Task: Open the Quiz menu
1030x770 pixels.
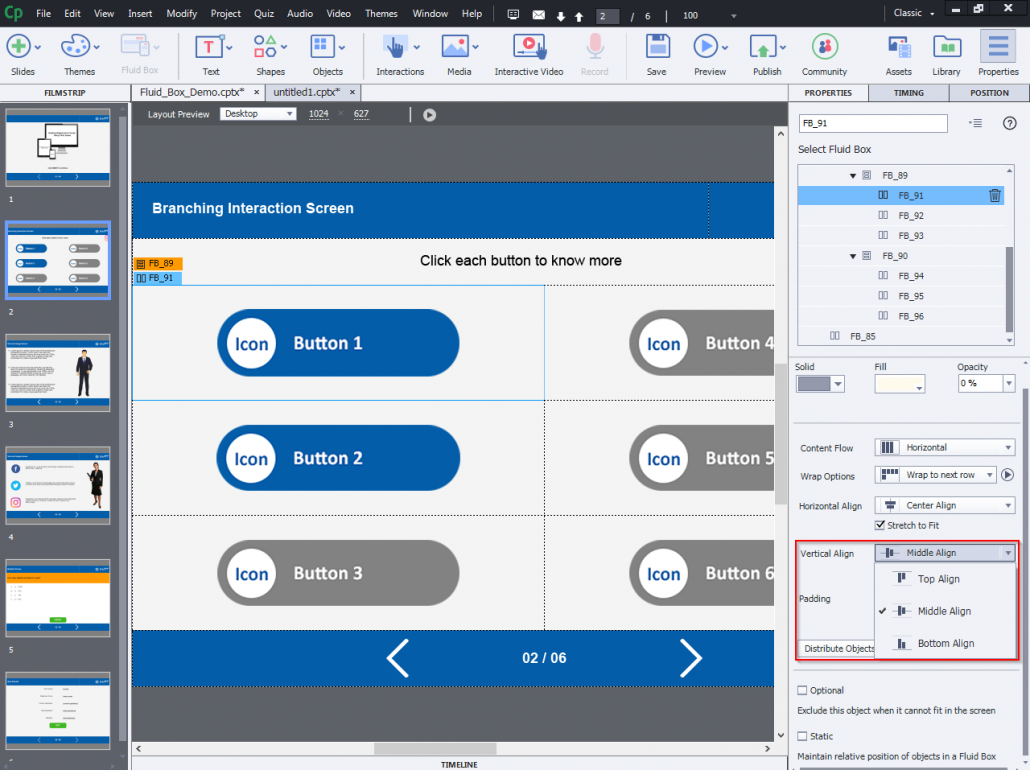Action: click(263, 14)
